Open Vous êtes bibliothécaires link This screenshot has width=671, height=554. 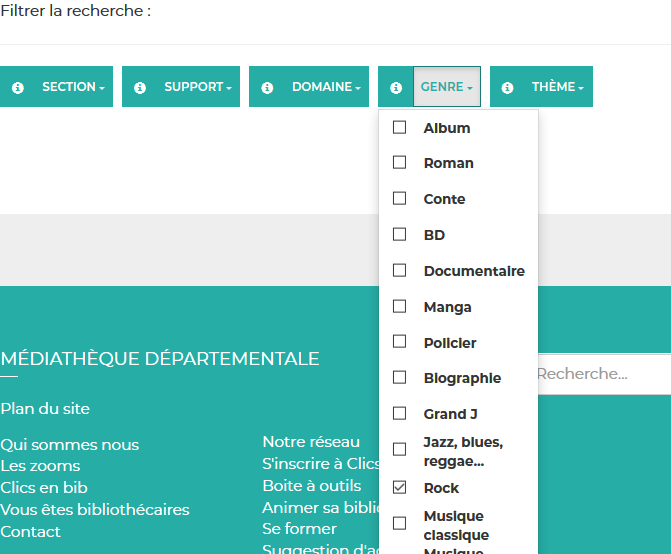coord(95,510)
